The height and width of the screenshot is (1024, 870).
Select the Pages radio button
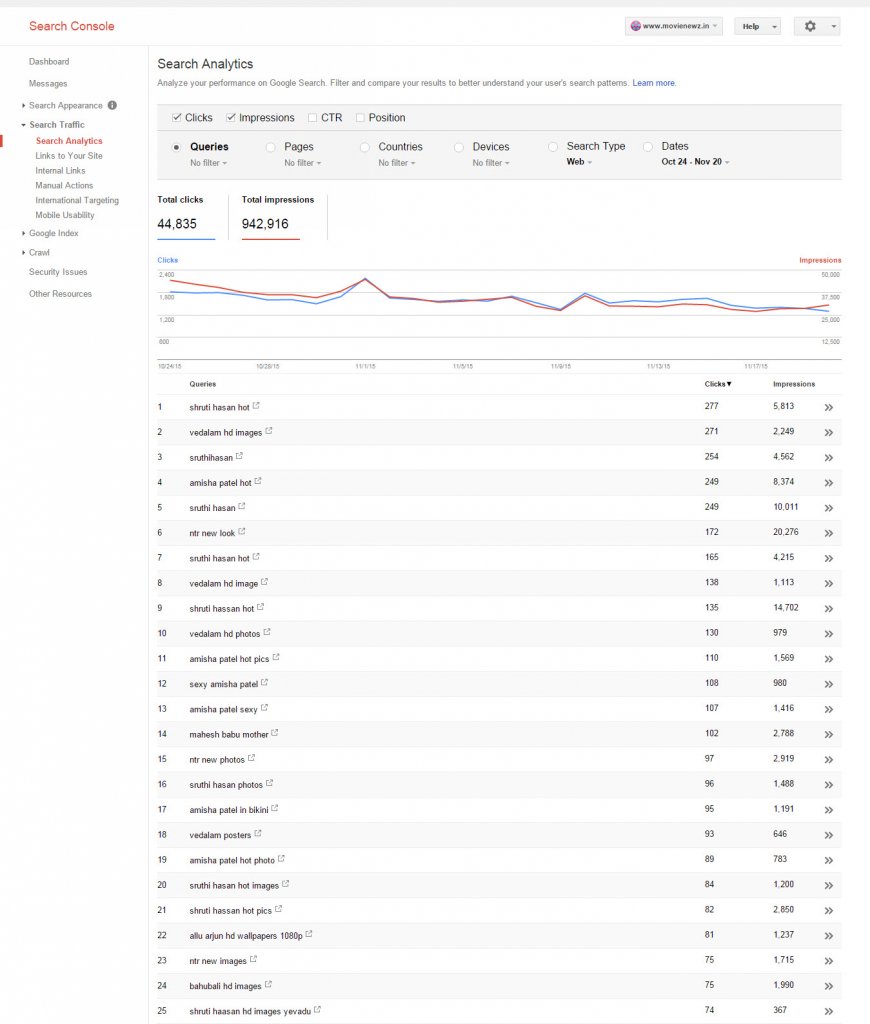point(270,147)
